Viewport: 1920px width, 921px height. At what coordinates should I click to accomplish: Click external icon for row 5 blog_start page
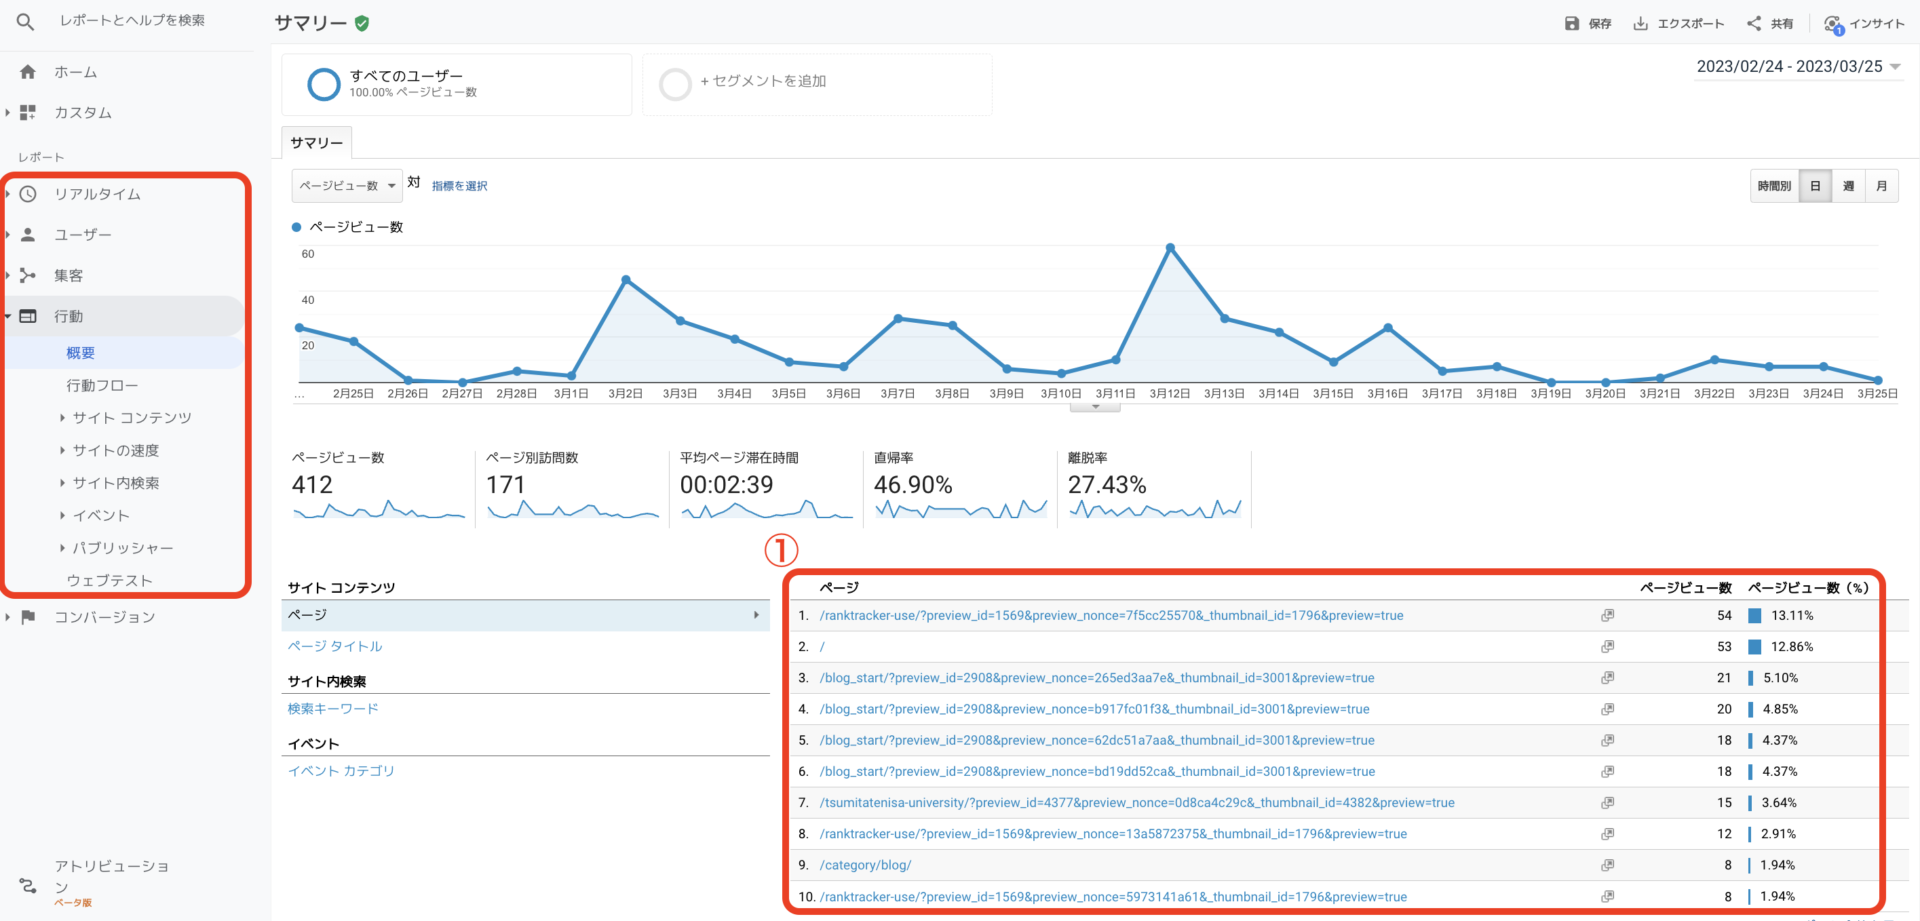pyautogui.click(x=1607, y=741)
